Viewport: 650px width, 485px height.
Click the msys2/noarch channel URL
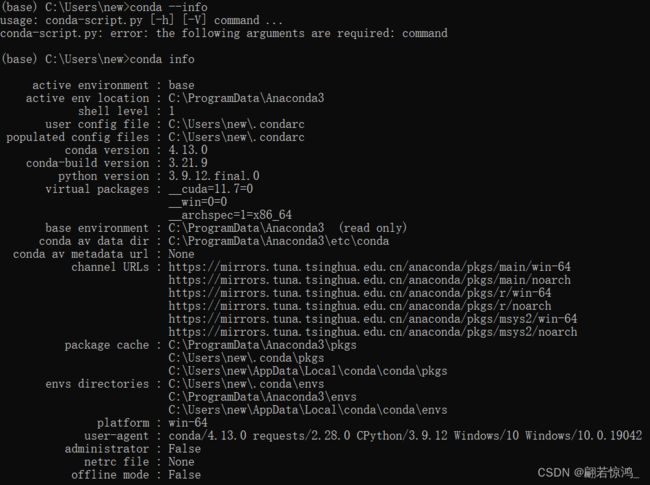[x=373, y=332]
